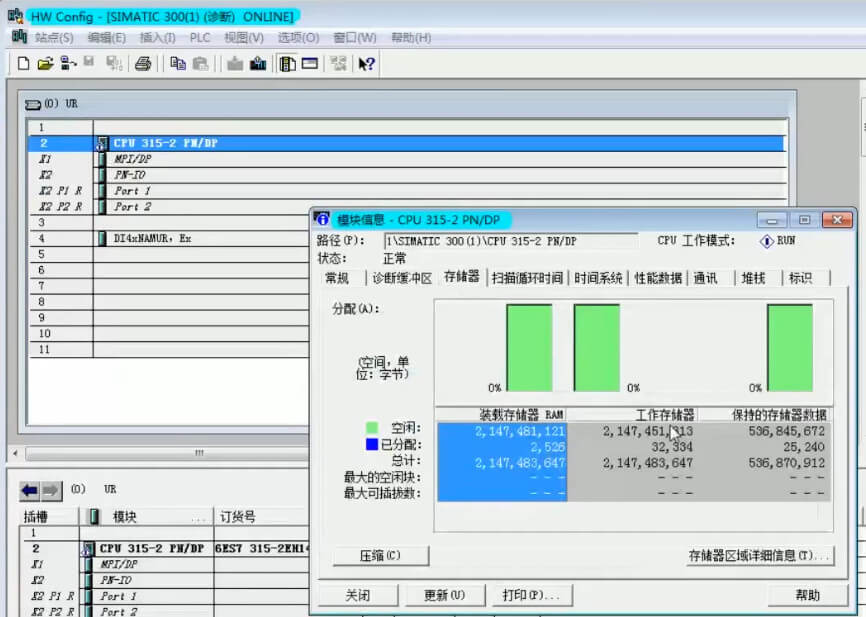Image resolution: width=866 pixels, height=617 pixels.
Task: Click the 订货号 column header
Action: click(x=261, y=517)
